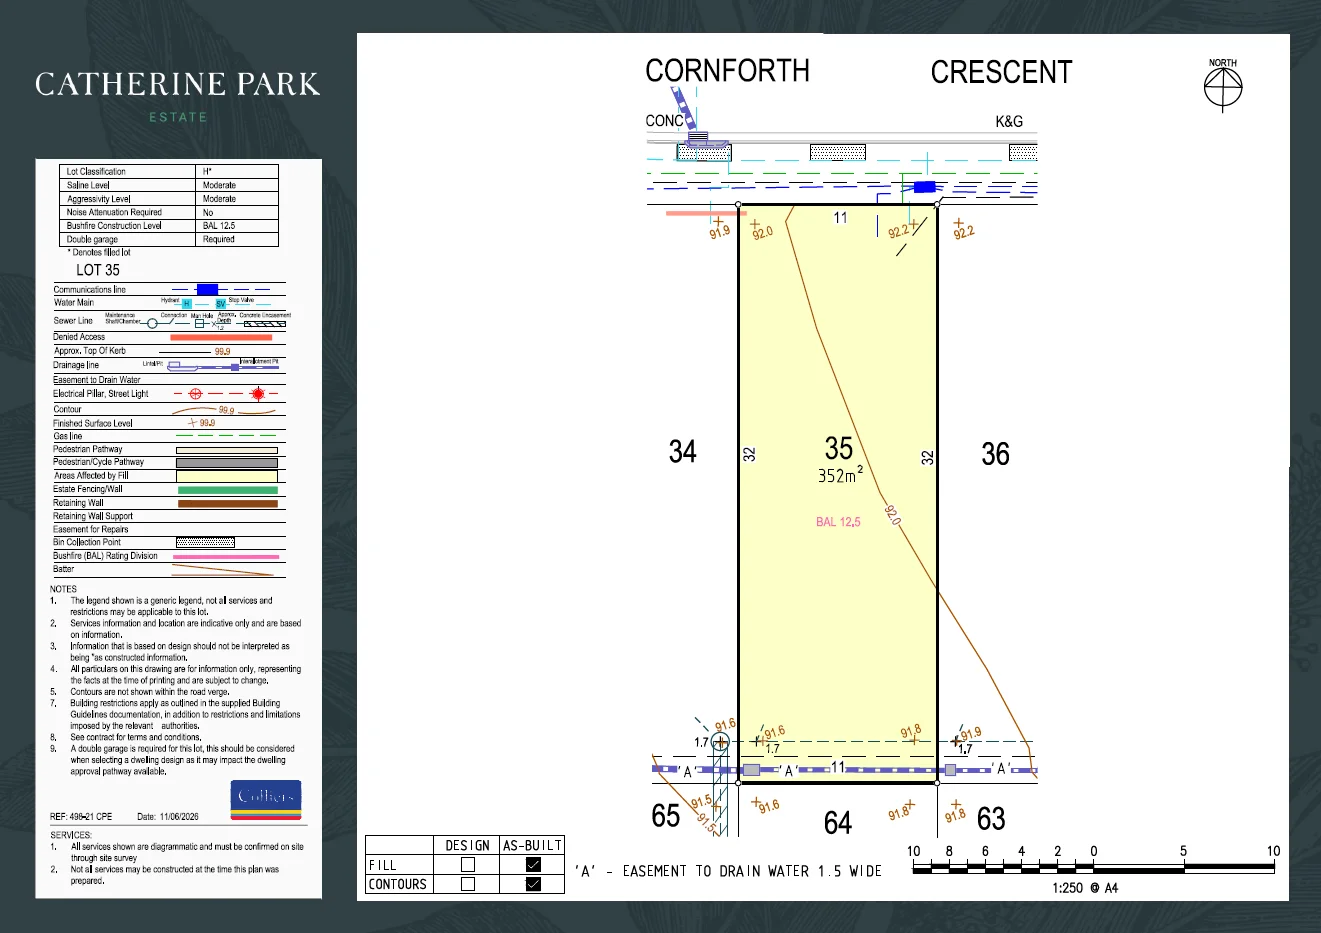Viewport: 1321px width, 933px height.
Task: Enable the DESIGN checkbox for FILL
Action: [468, 865]
